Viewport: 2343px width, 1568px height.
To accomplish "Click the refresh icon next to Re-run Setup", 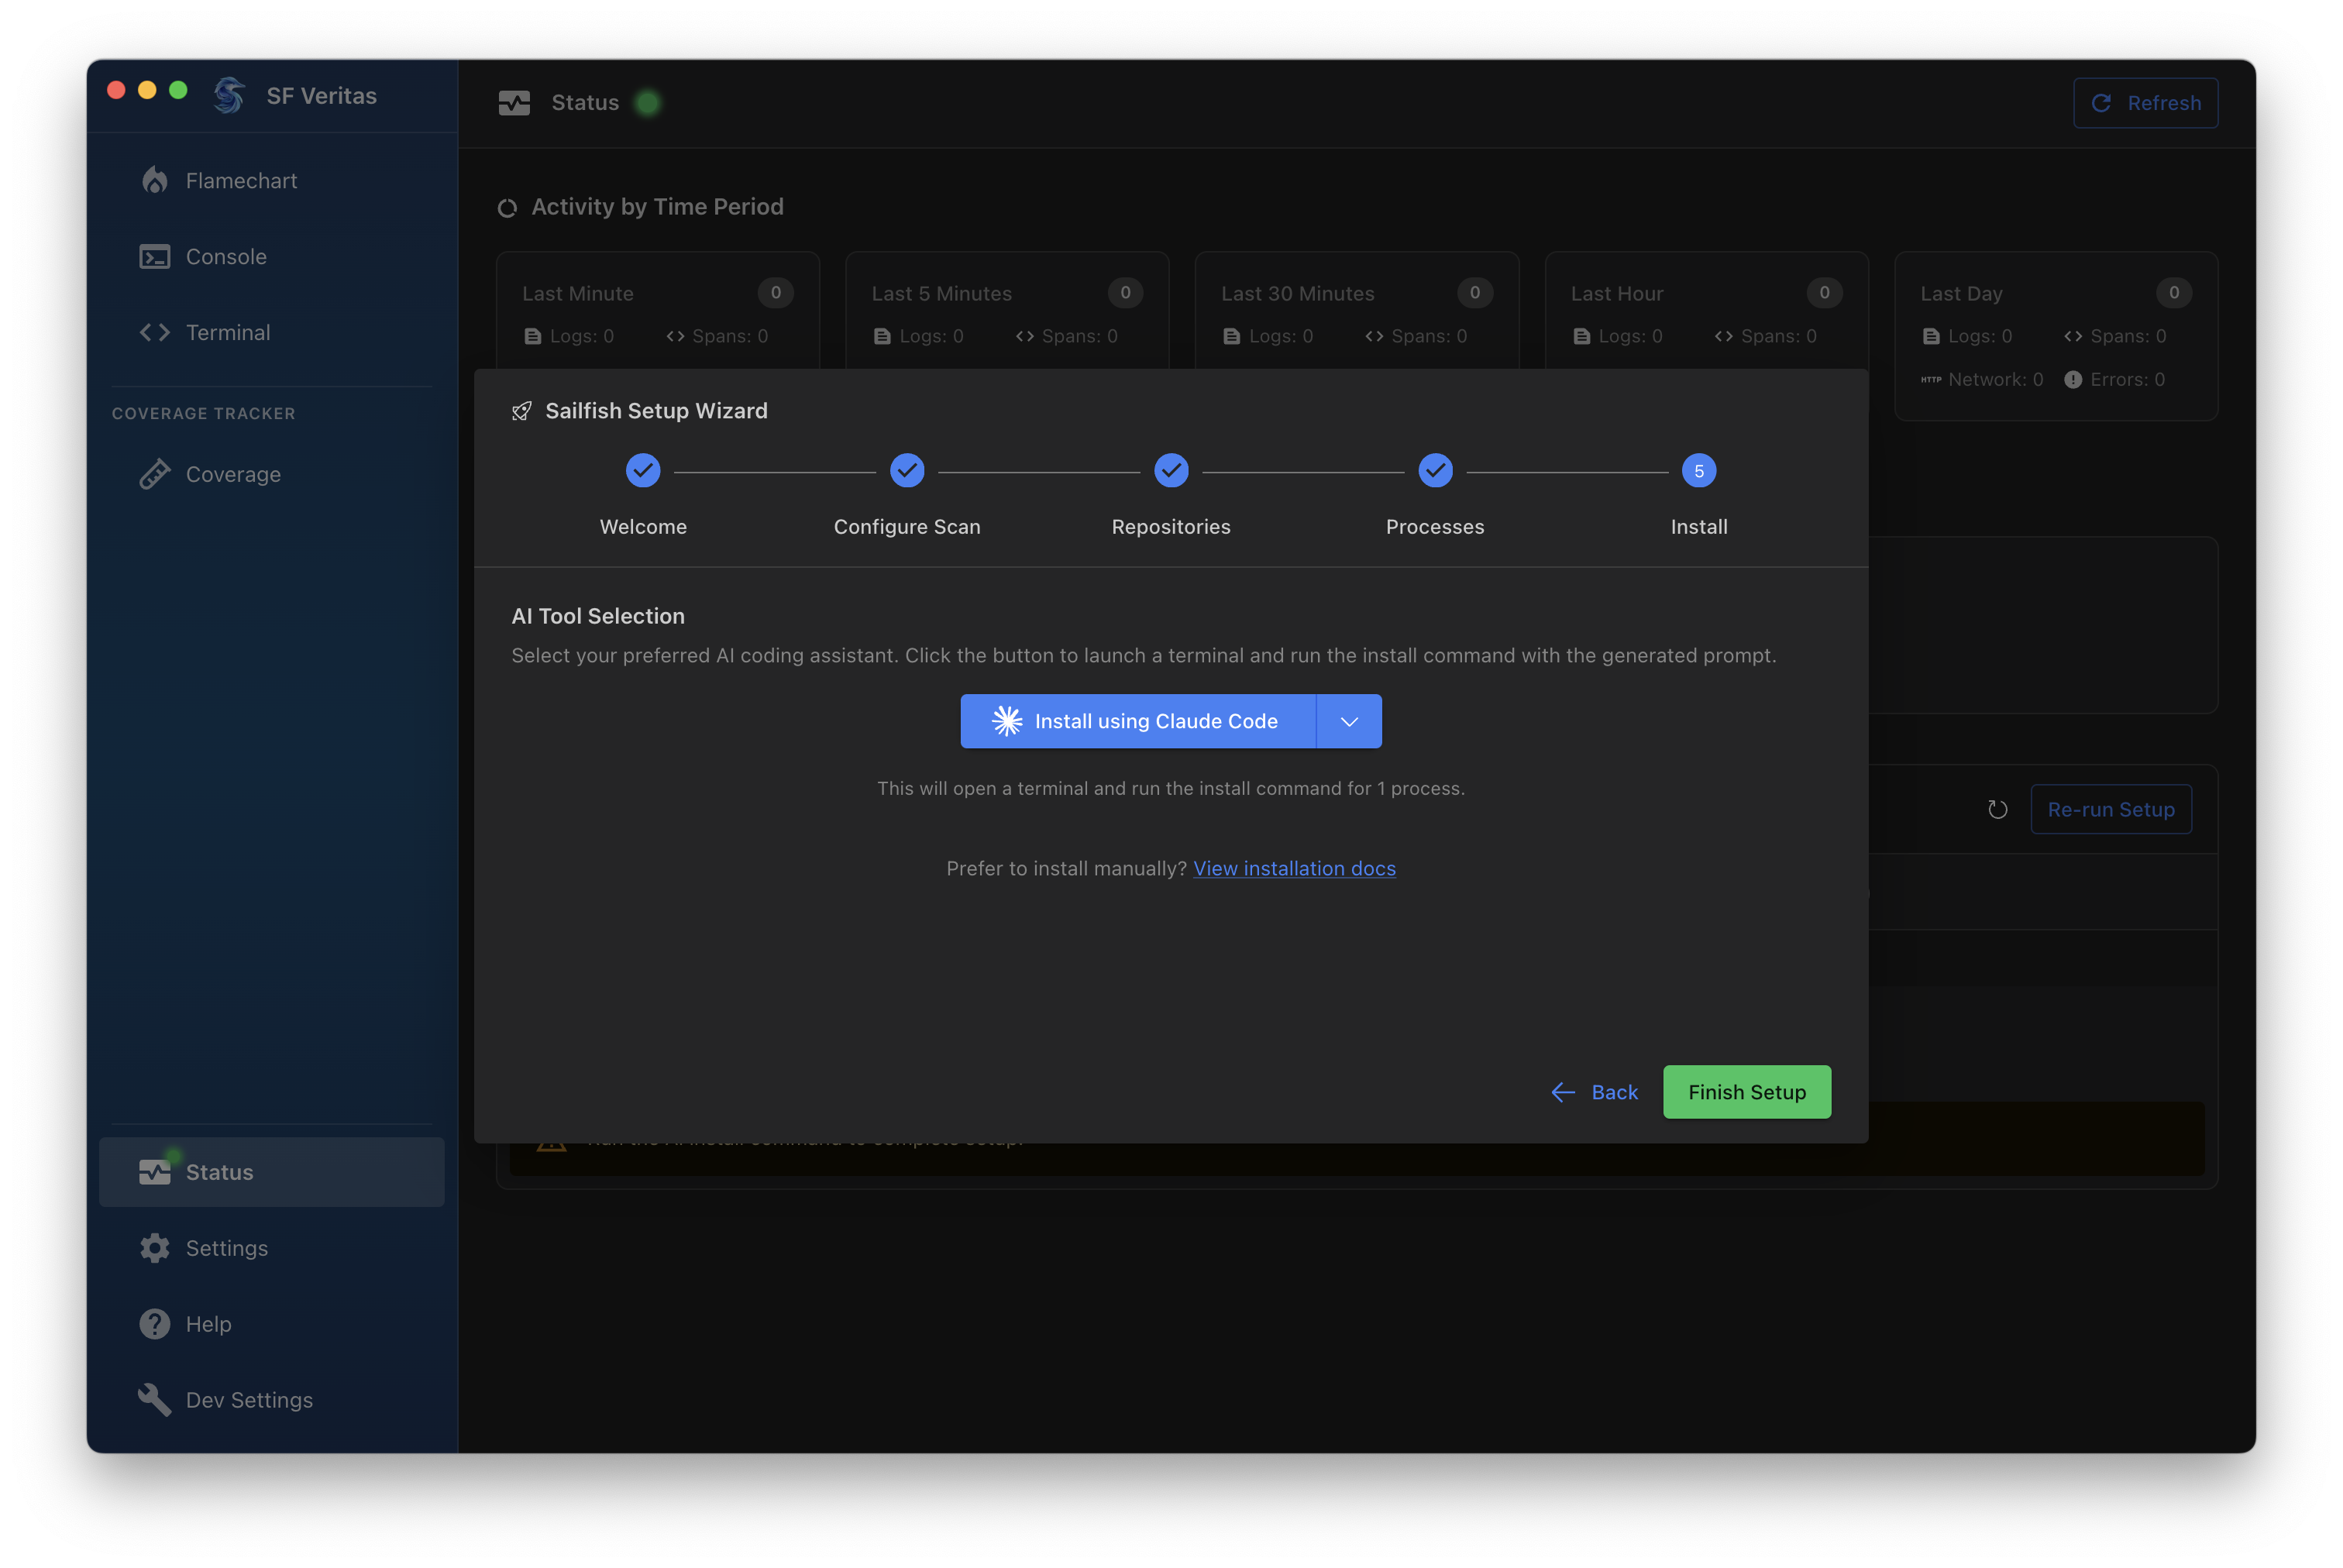I will coord(1998,809).
